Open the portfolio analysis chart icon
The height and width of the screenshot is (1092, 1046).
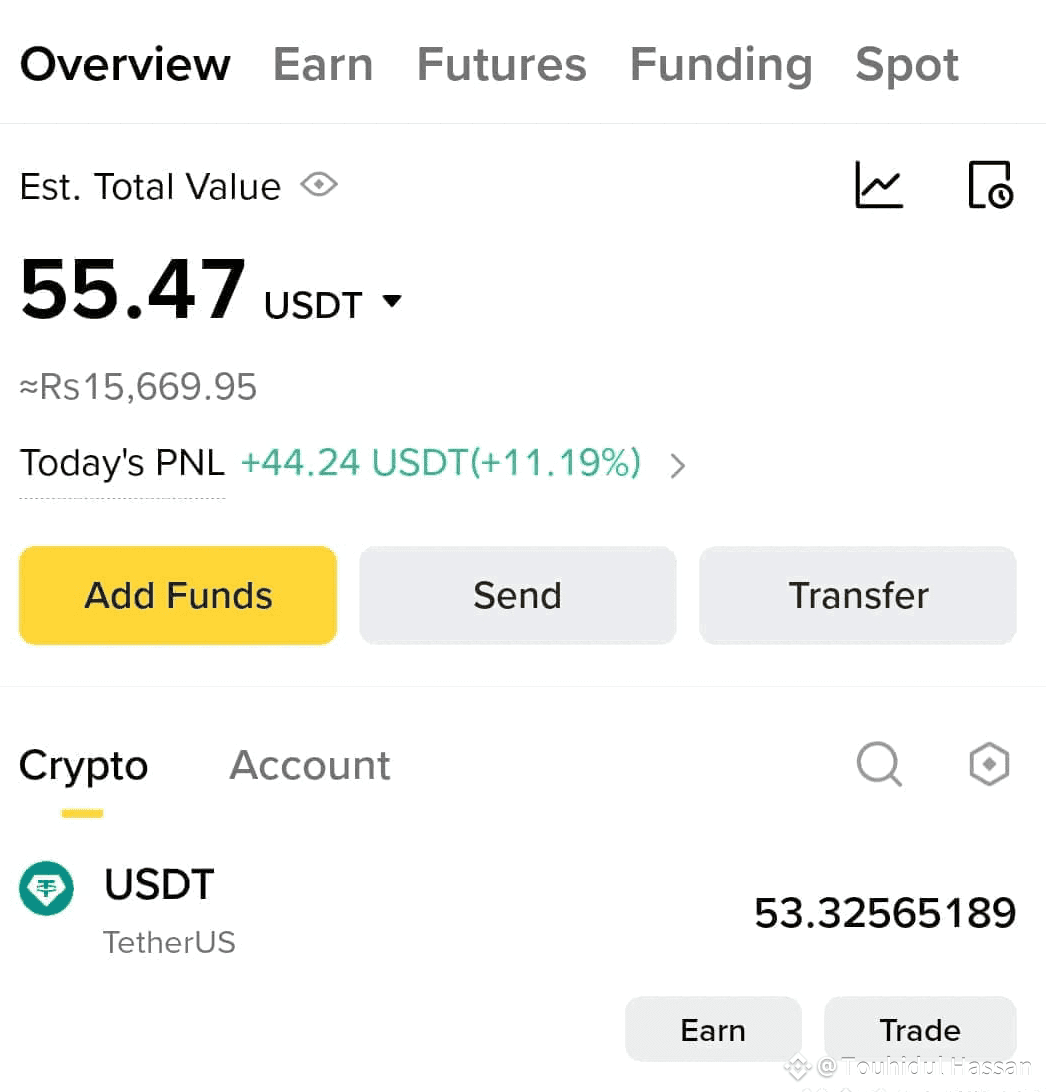coord(879,185)
